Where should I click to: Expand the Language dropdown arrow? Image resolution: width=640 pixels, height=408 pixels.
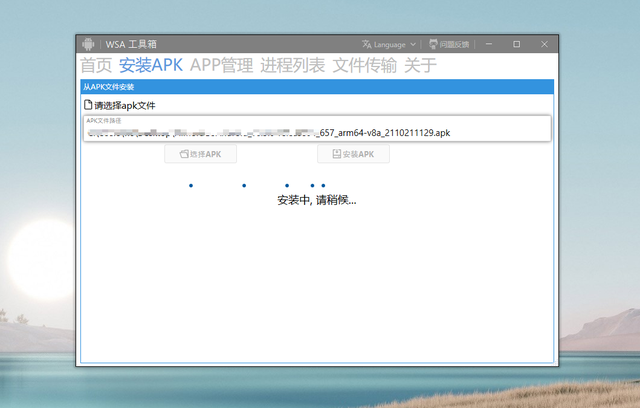coord(414,44)
